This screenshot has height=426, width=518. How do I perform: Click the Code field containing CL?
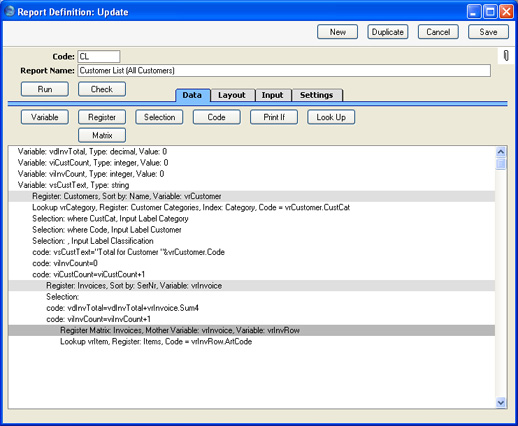coord(99,56)
